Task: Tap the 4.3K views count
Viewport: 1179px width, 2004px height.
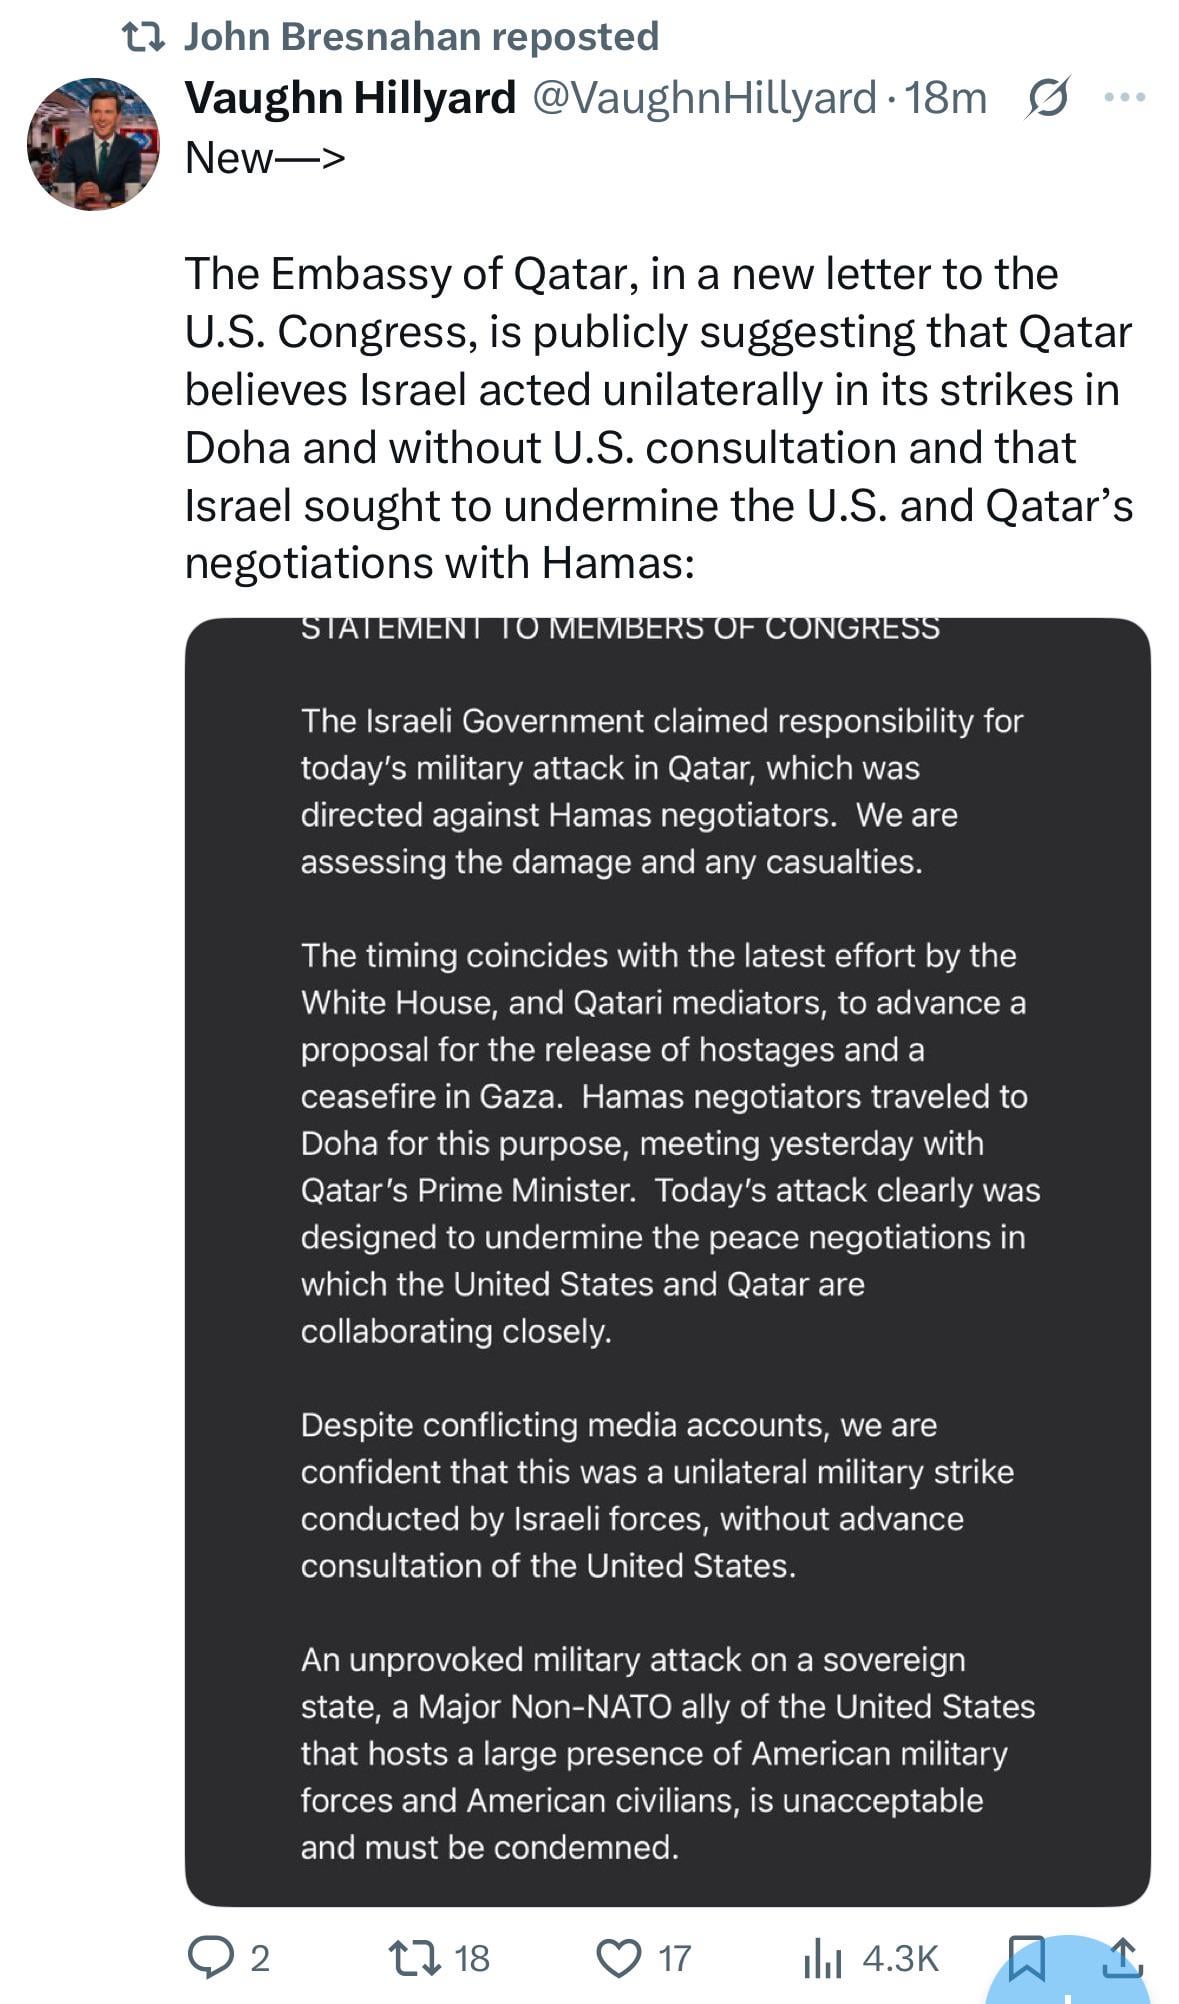Action: 900,1958
